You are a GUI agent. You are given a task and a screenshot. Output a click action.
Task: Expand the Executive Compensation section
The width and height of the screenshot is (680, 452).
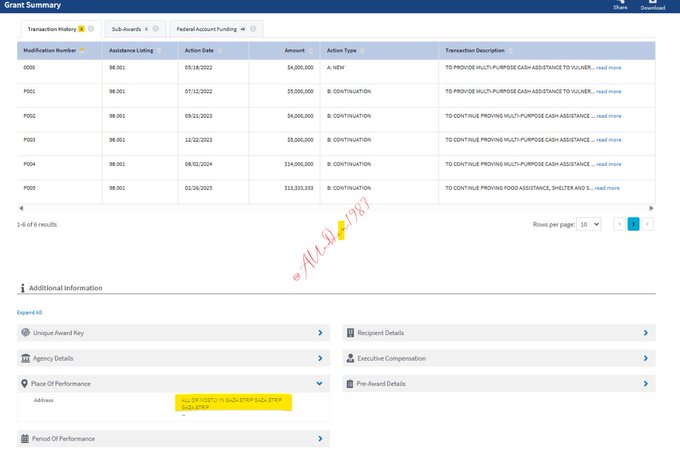[x=646, y=358]
